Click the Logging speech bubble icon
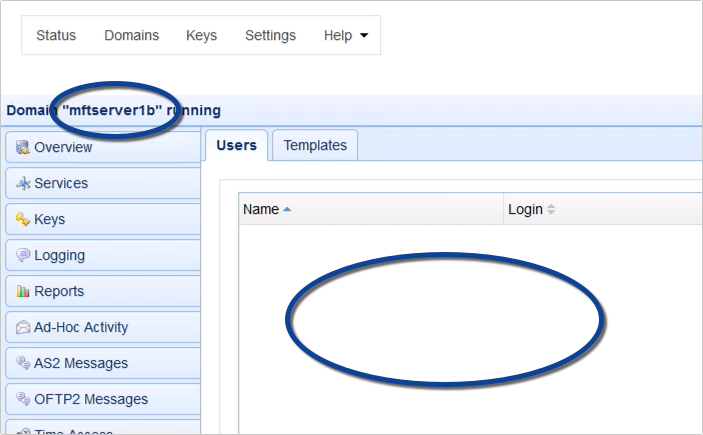703x435 pixels. click(23, 256)
